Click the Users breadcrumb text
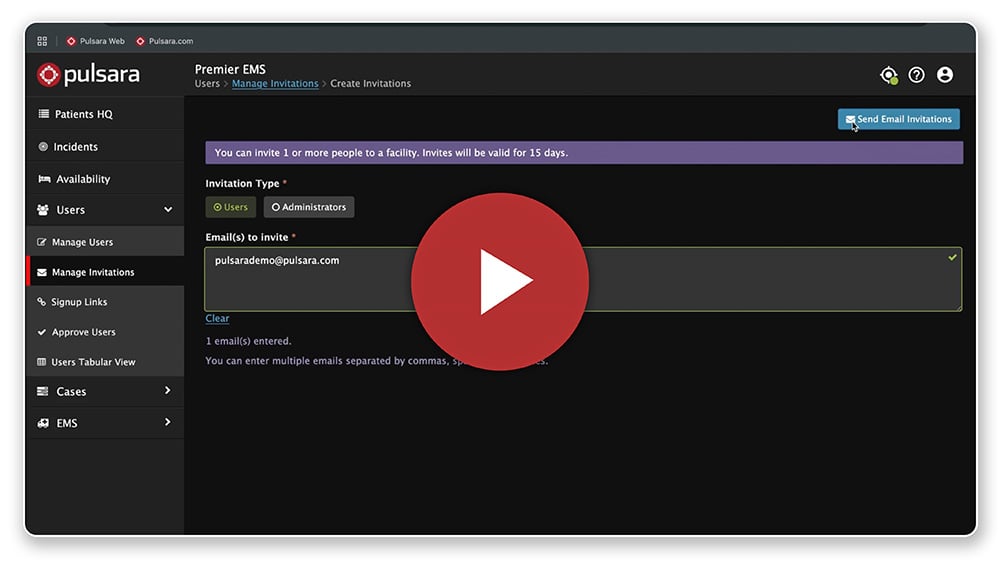Viewport: 1000px width, 563px height. click(x=207, y=84)
